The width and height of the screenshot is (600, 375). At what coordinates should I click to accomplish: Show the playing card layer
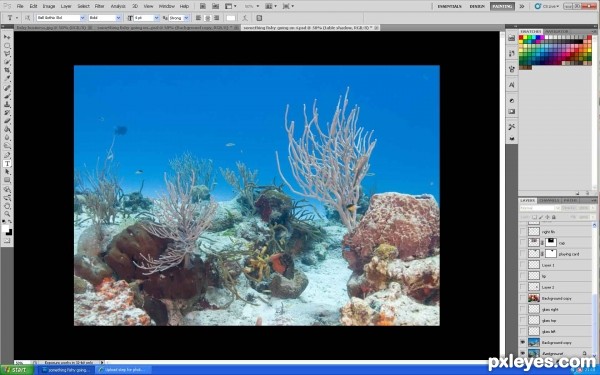click(x=523, y=254)
